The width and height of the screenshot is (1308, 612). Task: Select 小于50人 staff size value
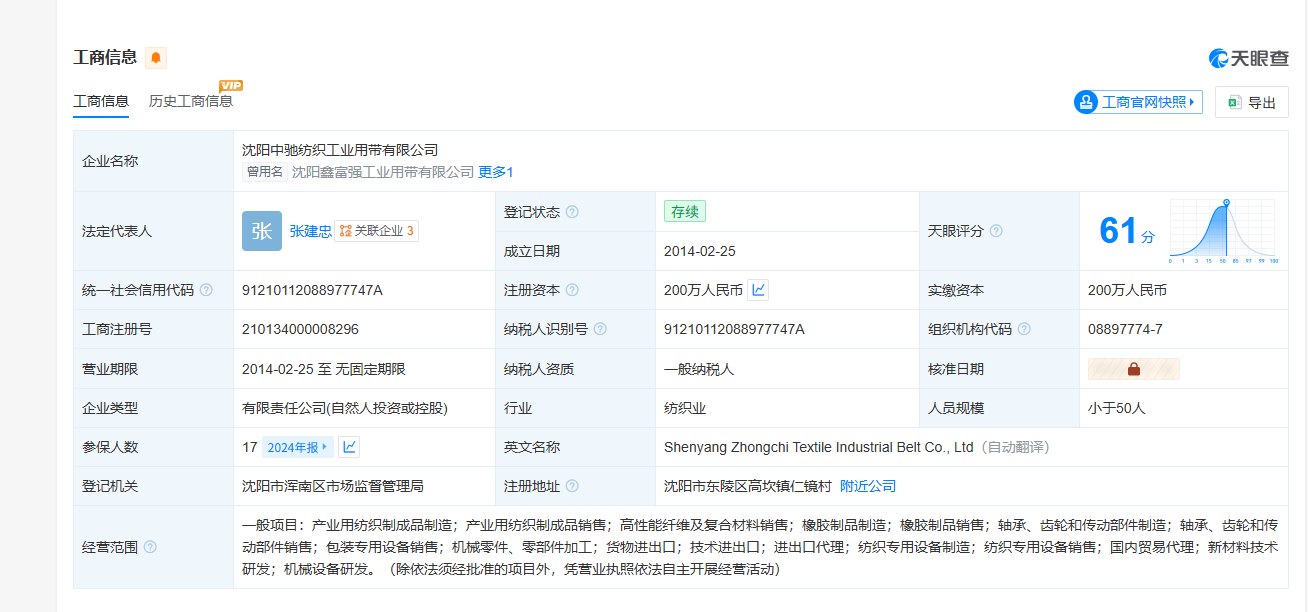click(x=1117, y=408)
